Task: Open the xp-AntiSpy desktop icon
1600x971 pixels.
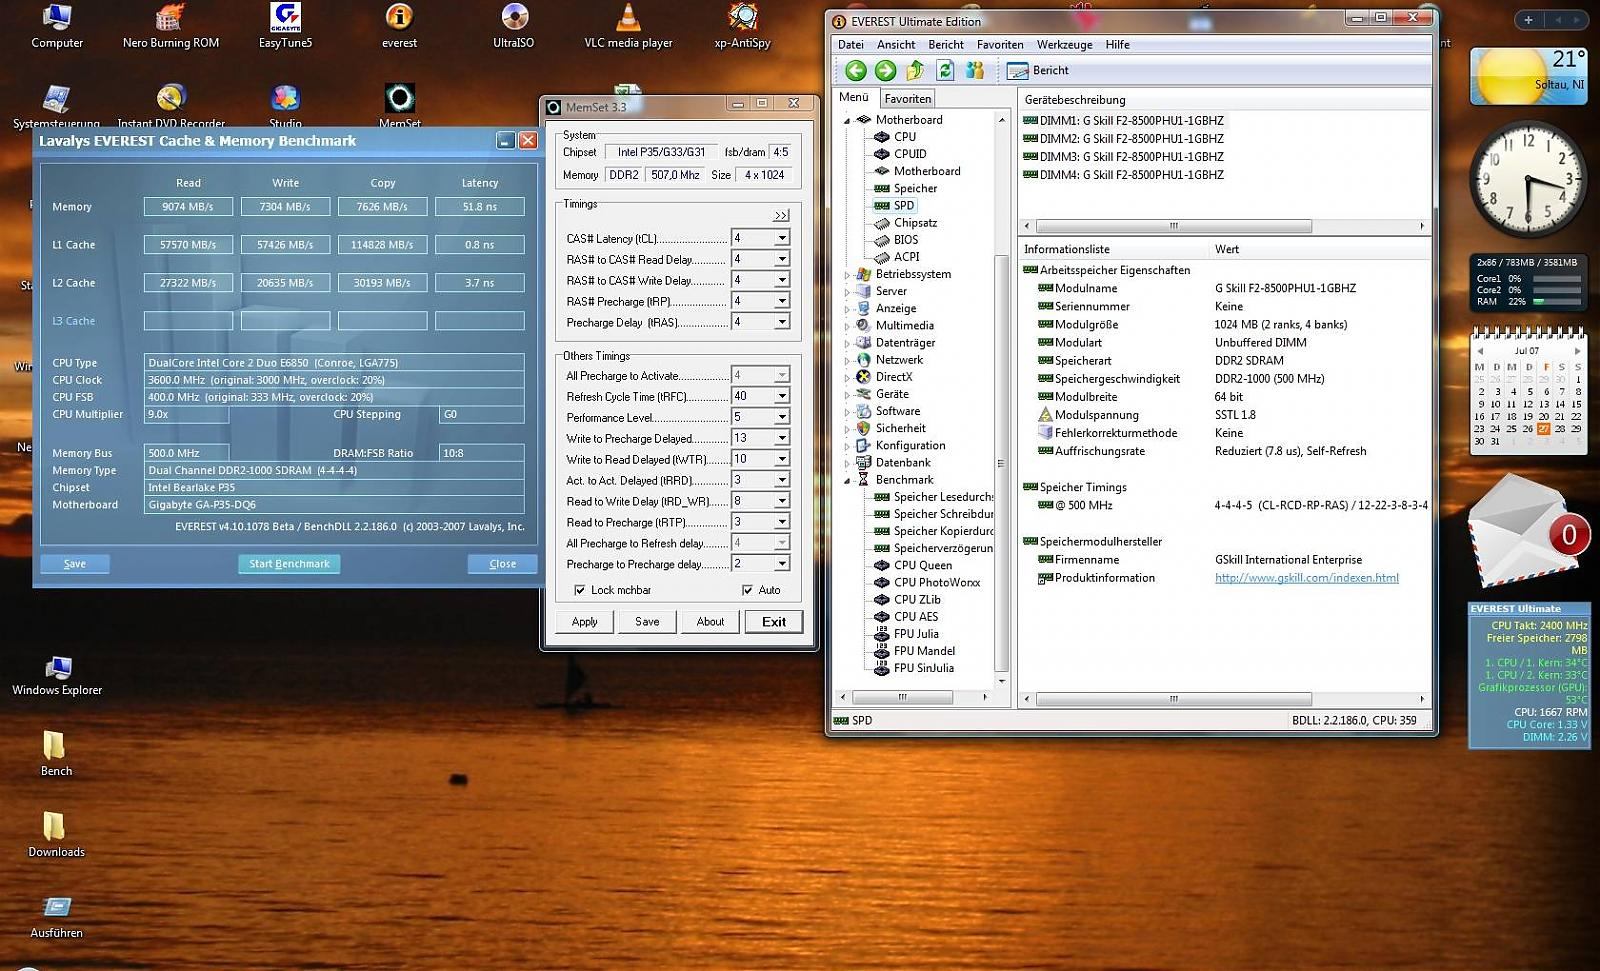Action: (742, 27)
